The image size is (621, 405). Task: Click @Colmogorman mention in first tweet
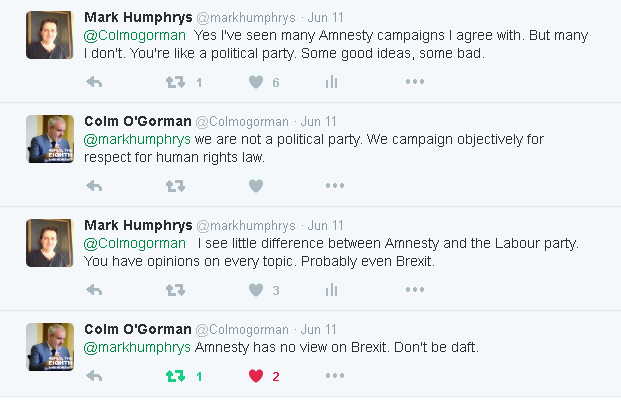coord(129,35)
